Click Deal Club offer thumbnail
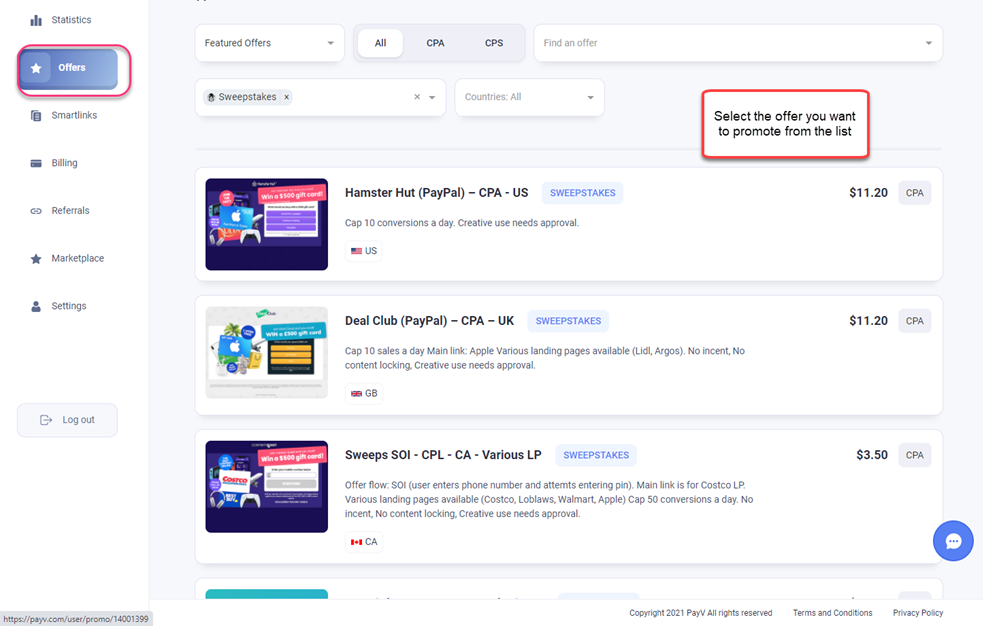The width and height of the screenshot is (983, 626). pyautogui.click(x=266, y=352)
